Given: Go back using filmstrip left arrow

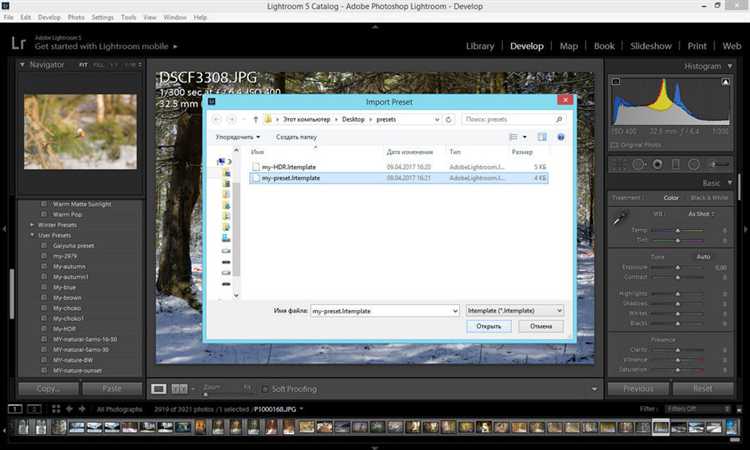Looking at the screenshot, I should (x=69, y=409).
